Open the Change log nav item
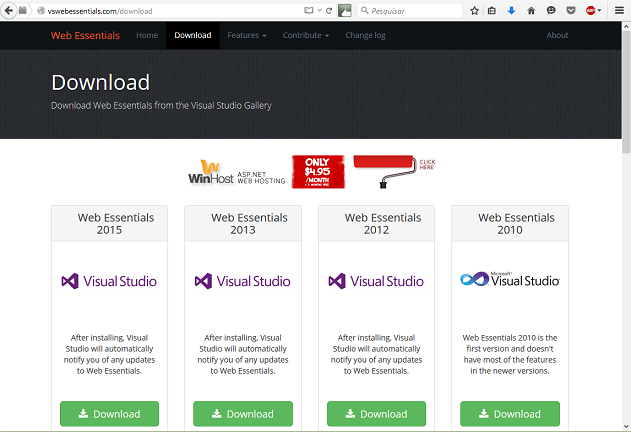 pos(365,35)
